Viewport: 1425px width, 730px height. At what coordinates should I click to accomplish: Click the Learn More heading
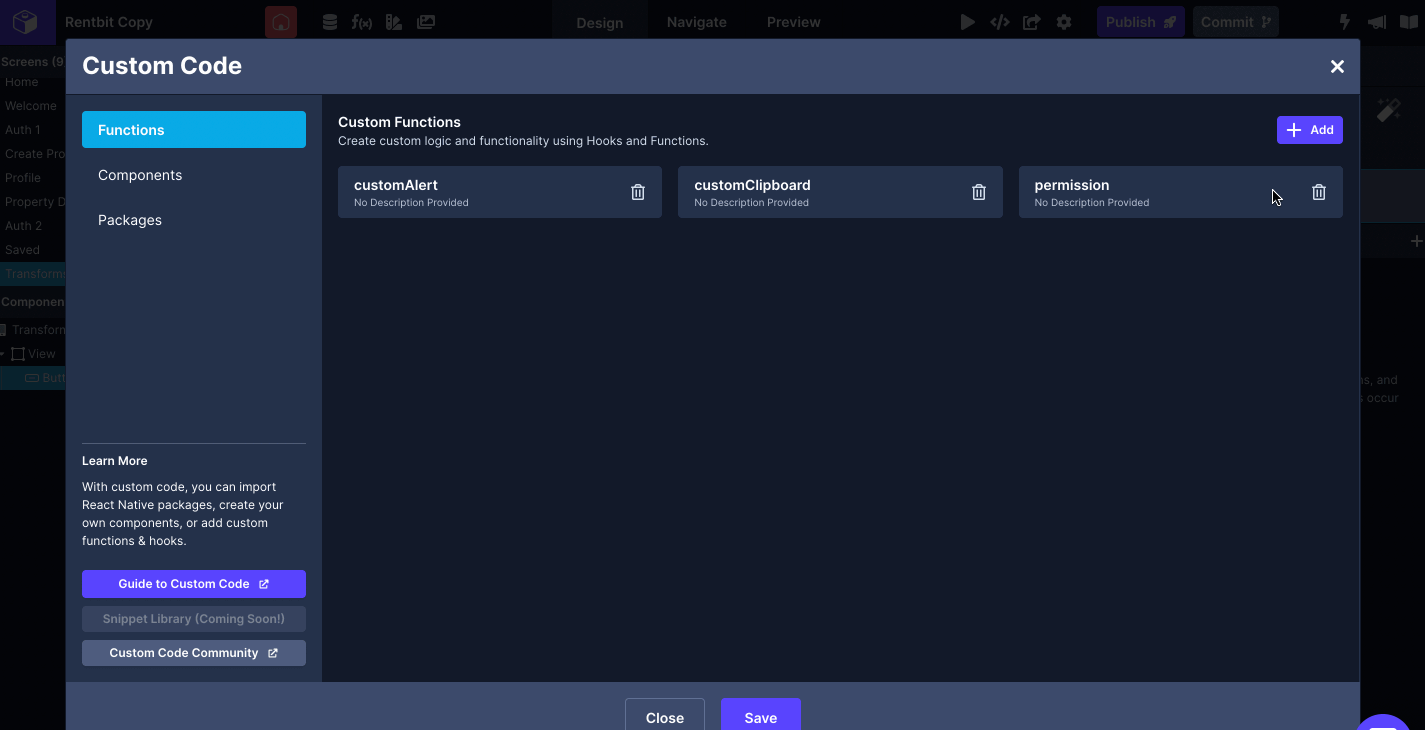click(x=114, y=461)
